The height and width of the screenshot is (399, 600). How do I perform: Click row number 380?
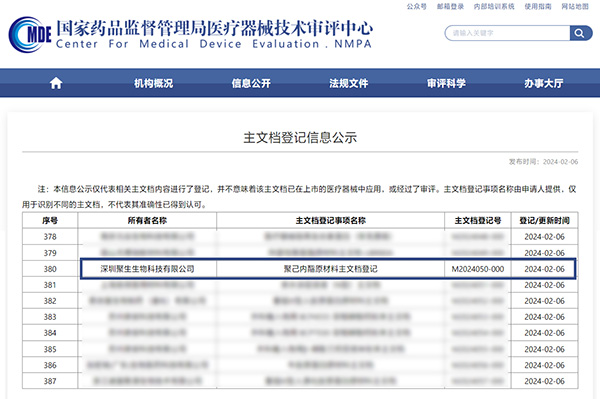[50, 269]
